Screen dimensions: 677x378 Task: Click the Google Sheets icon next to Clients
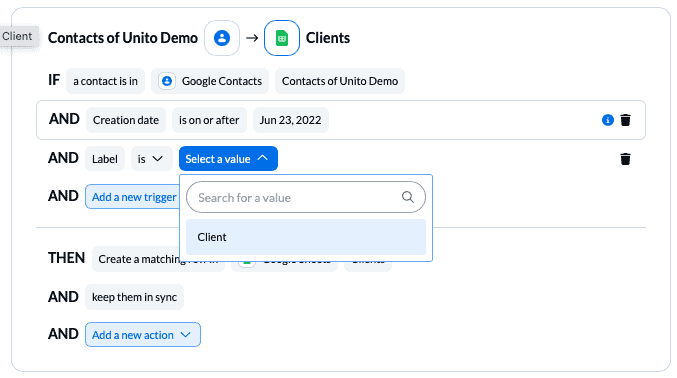pos(282,38)
